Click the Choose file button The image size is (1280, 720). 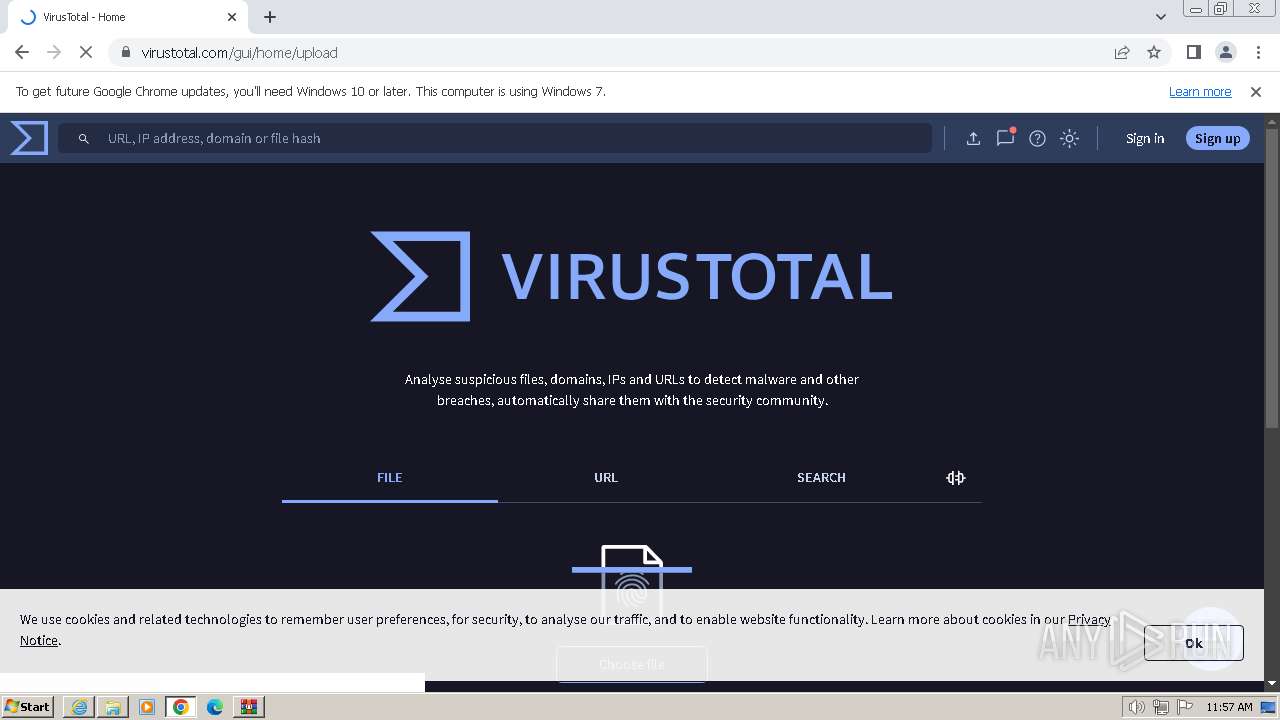click(x=631, y=665)
